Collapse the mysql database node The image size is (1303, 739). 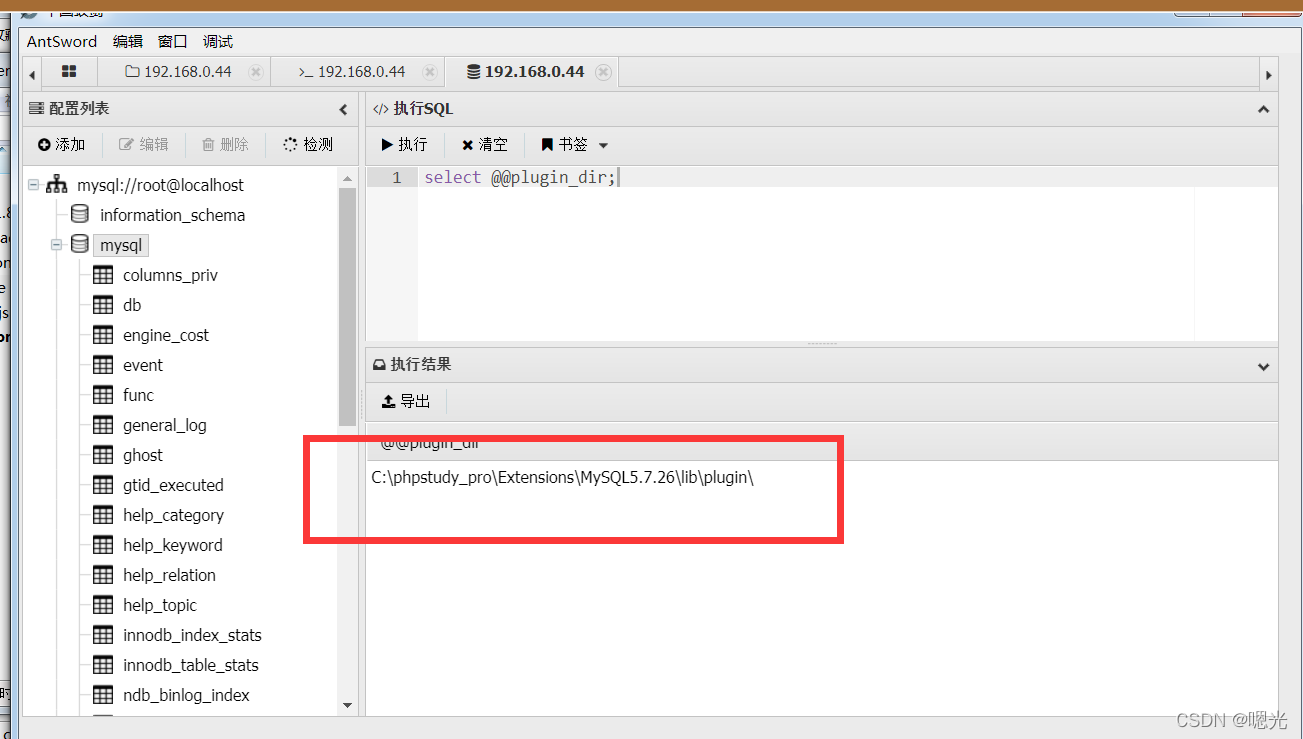point(57,245)
